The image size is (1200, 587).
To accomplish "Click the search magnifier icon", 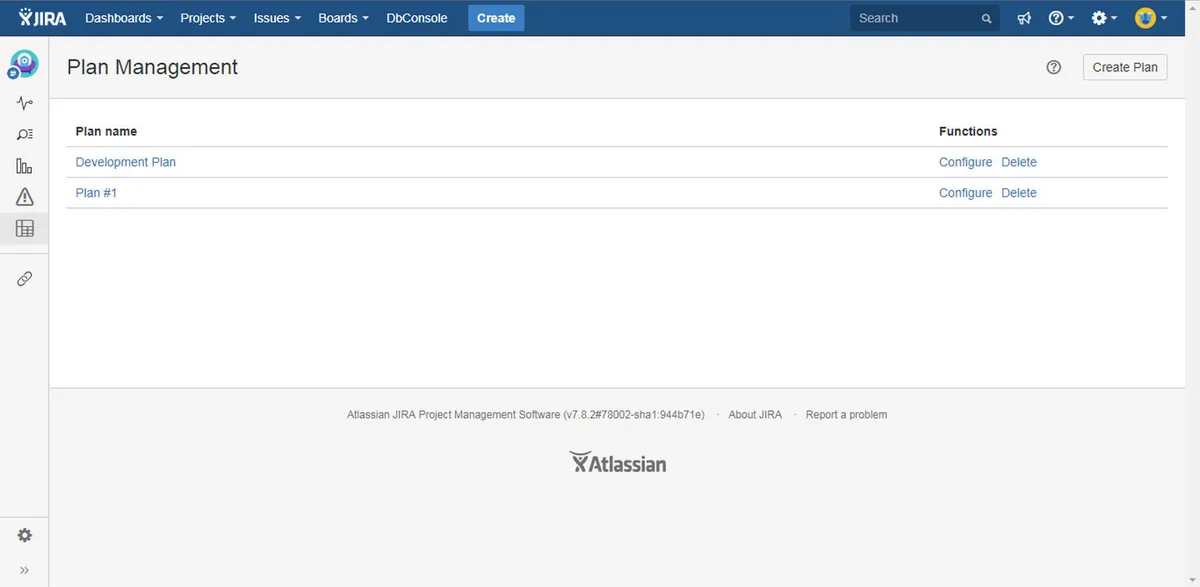I will tap(987, 19).
